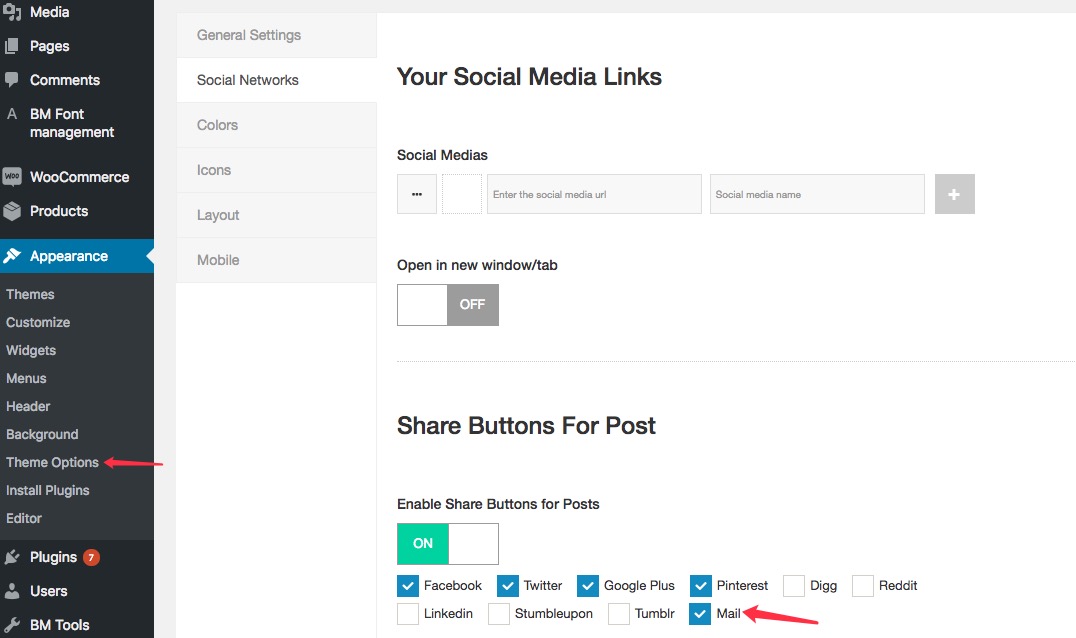This screenshot has width=1076, height=638.
Task: Switch to the Layout tab
Action: pyautogui.click(x=276, y=215)
